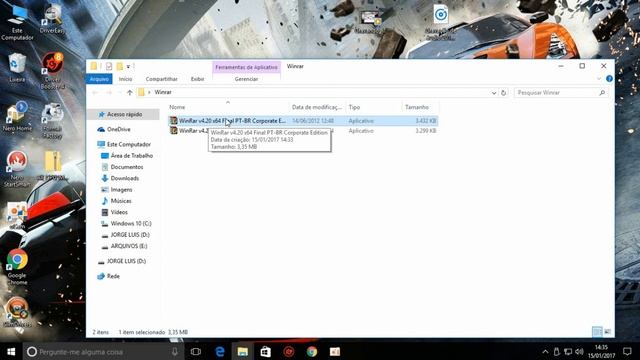Click the Cortana search box
The image size is (640, 360).
tap(103, 351)
